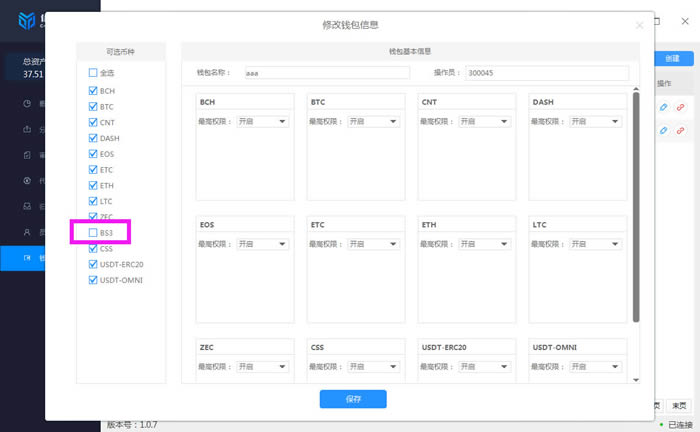Open BTC 最高权限 dropdown
700x432 pixels.
[373, 121]
